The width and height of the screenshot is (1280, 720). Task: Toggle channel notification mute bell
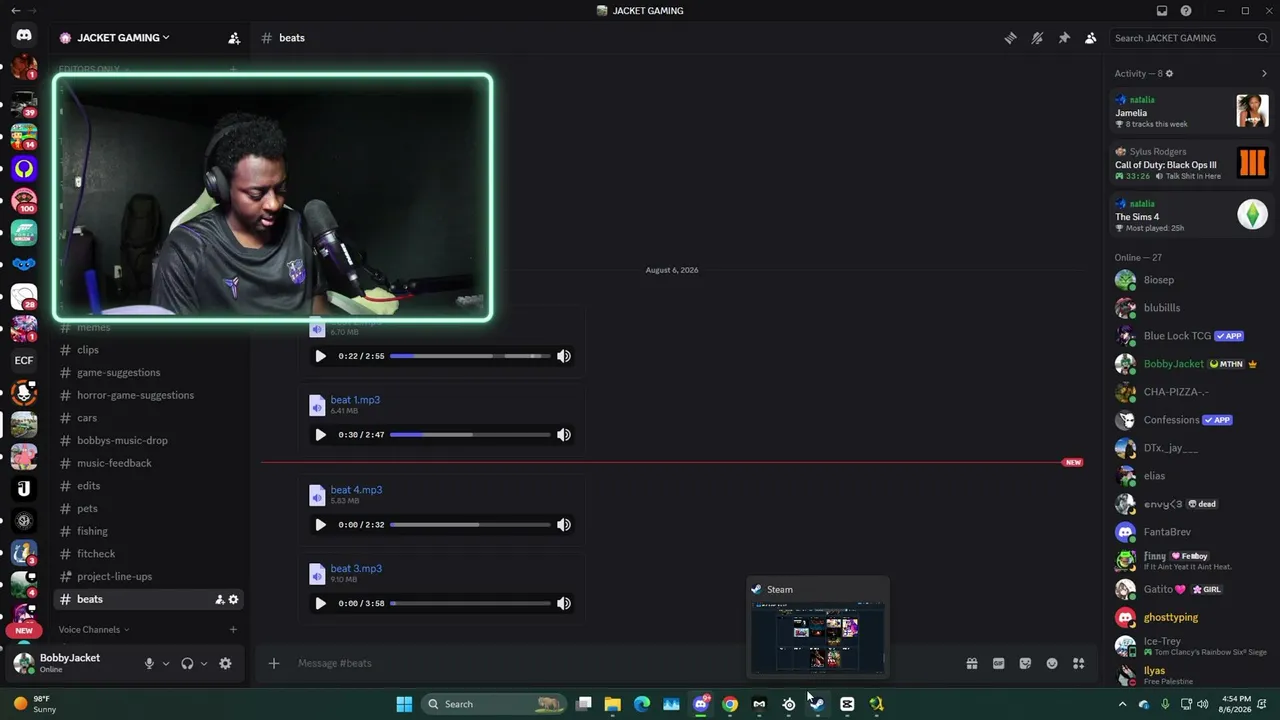click(x=1037, y=38)
